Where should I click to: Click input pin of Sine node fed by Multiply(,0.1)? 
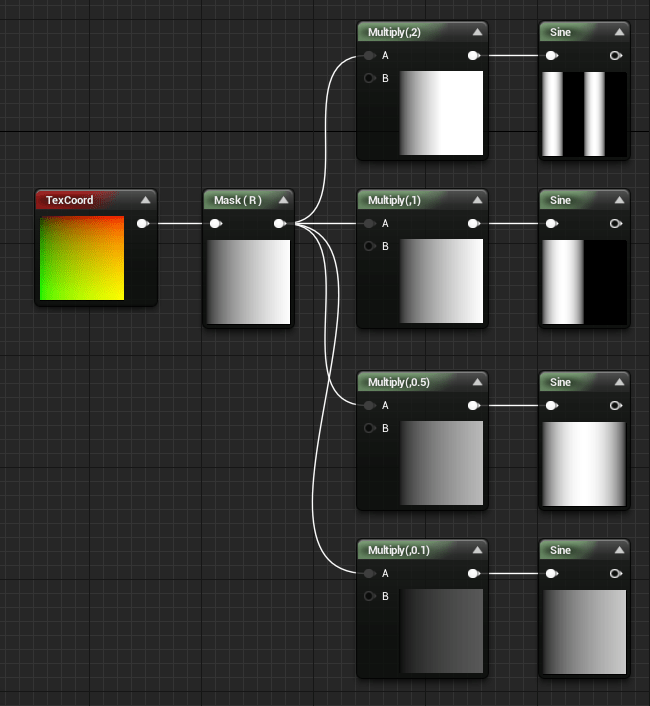click(x=551, y=573)
